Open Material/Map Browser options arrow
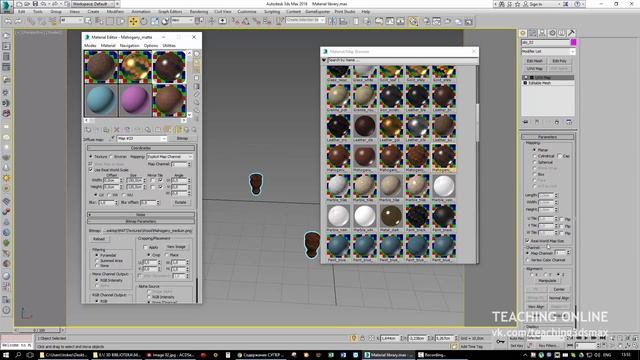The height and width of the screenshot is (360, 640). pyautogui.click(x=324, y=60)
